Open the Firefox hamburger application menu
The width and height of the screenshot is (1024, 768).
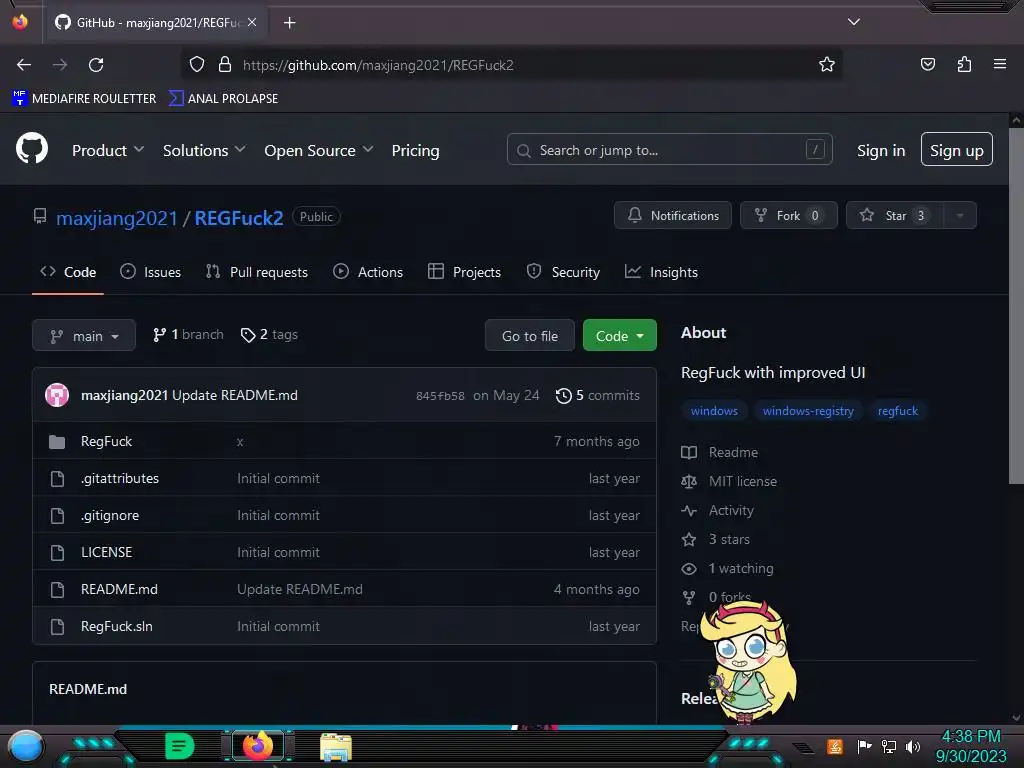click(x=1000, y=64)
